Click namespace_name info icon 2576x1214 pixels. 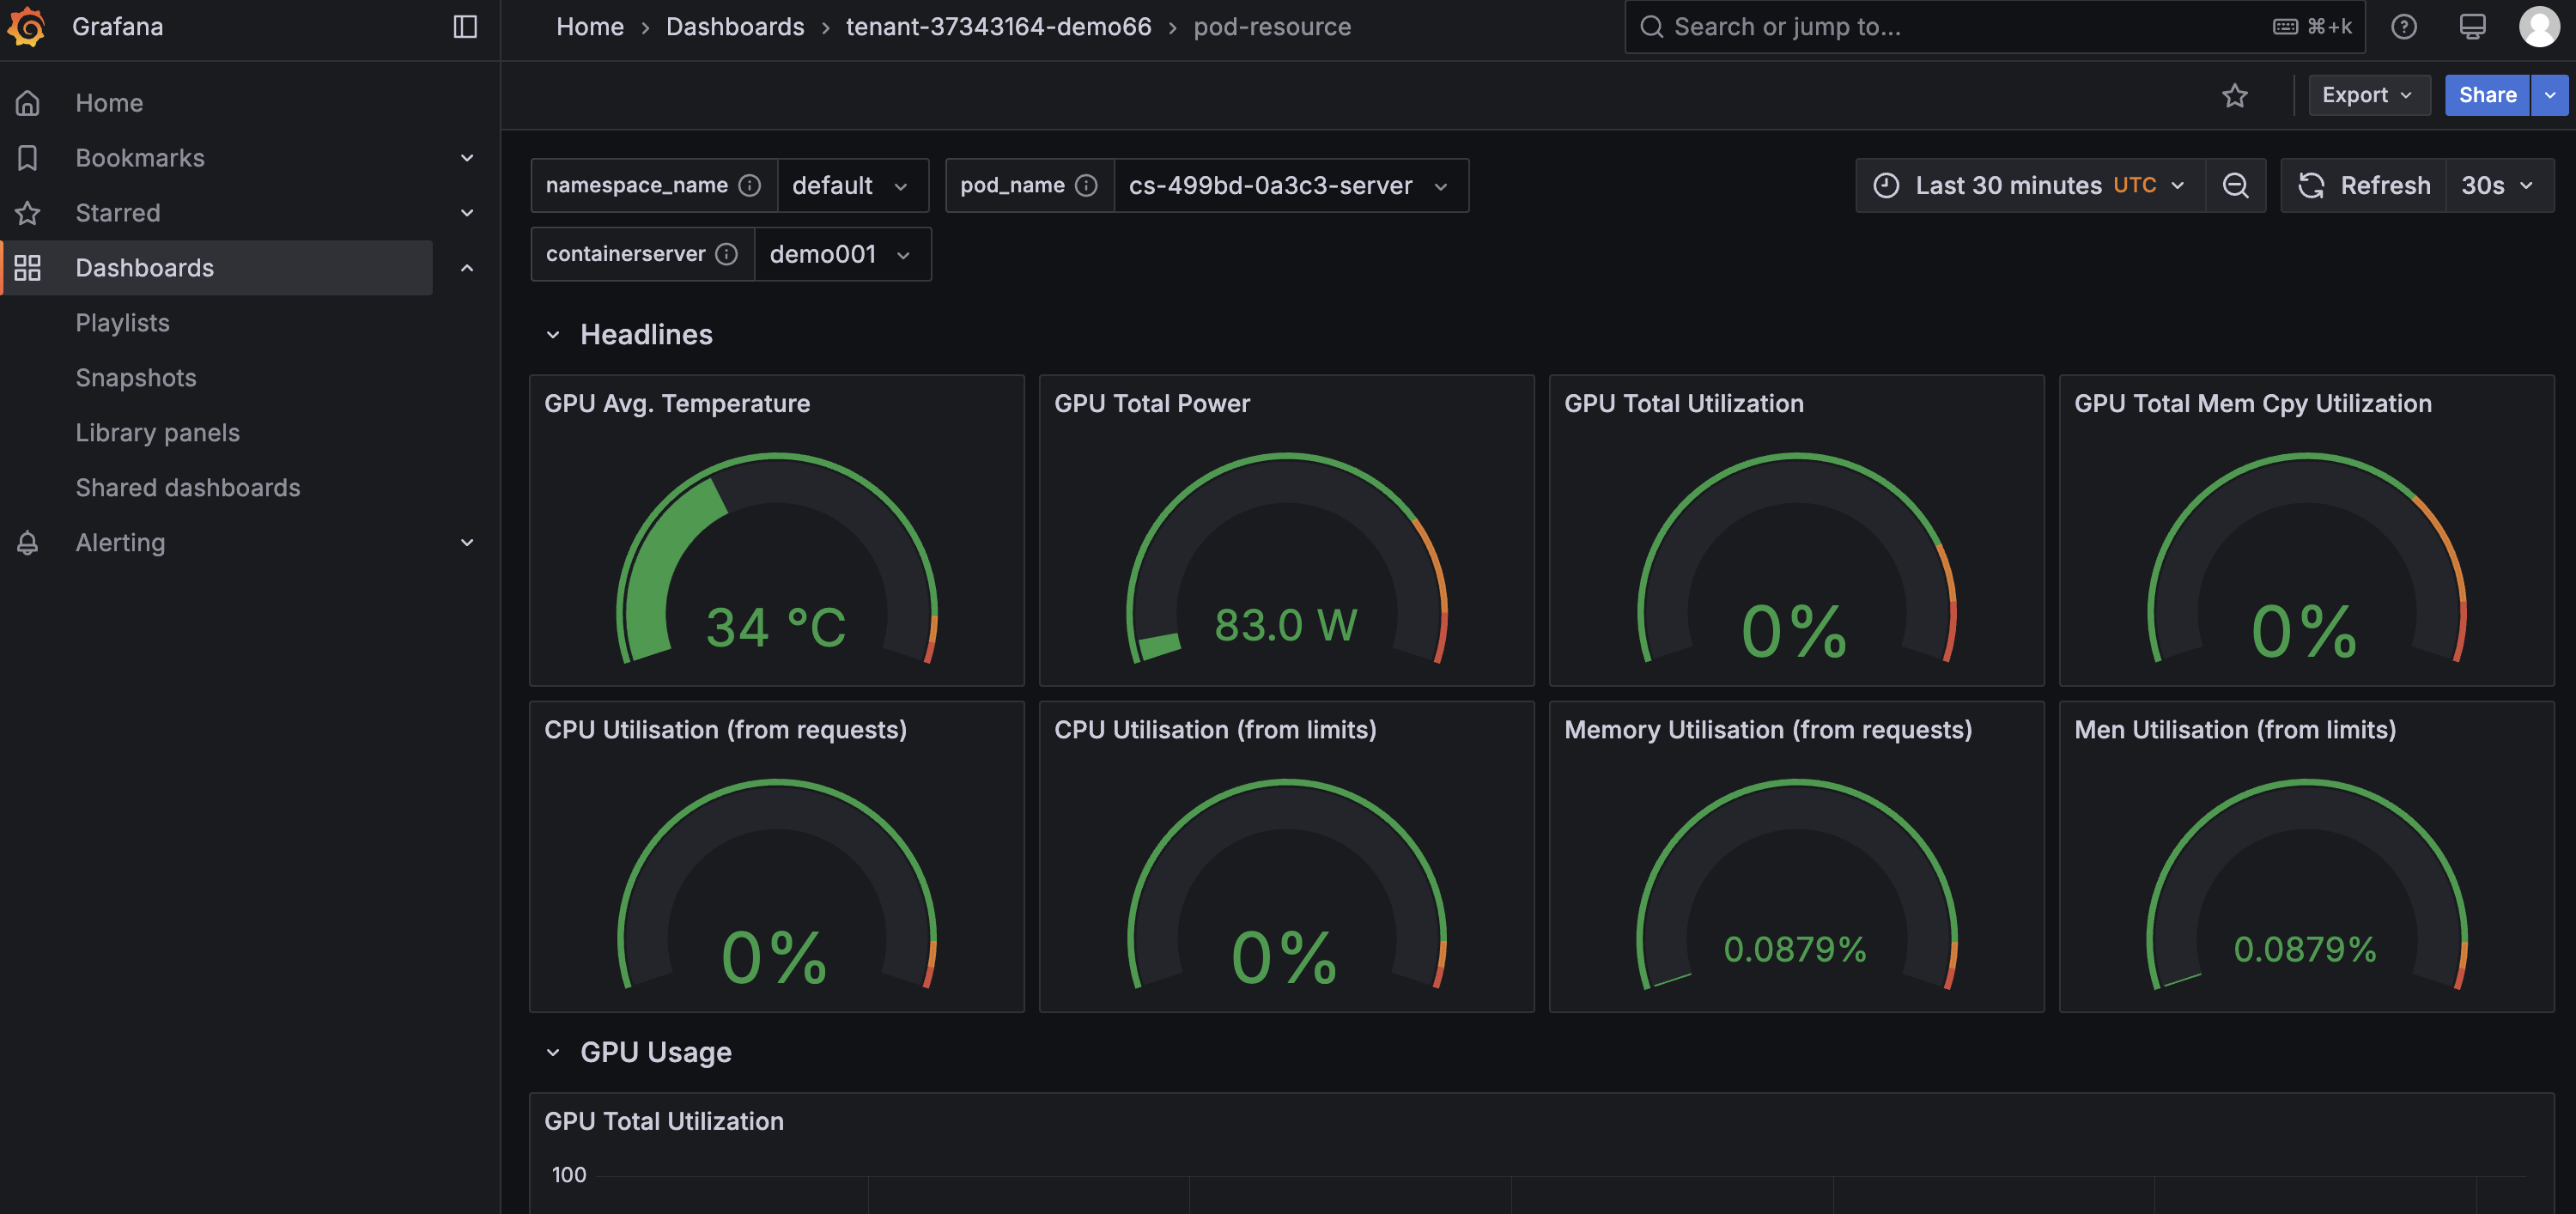[749, 185]
